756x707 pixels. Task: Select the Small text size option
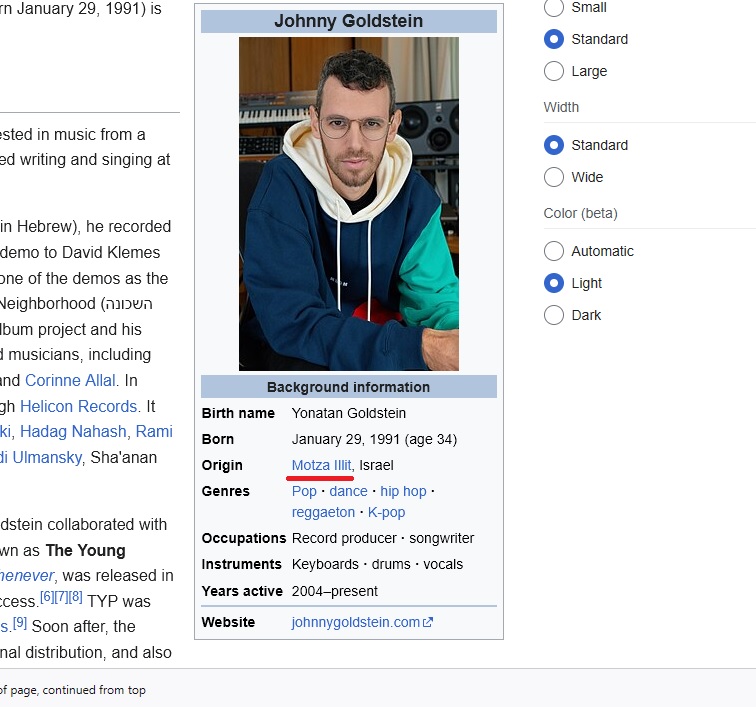pos(554,7)
